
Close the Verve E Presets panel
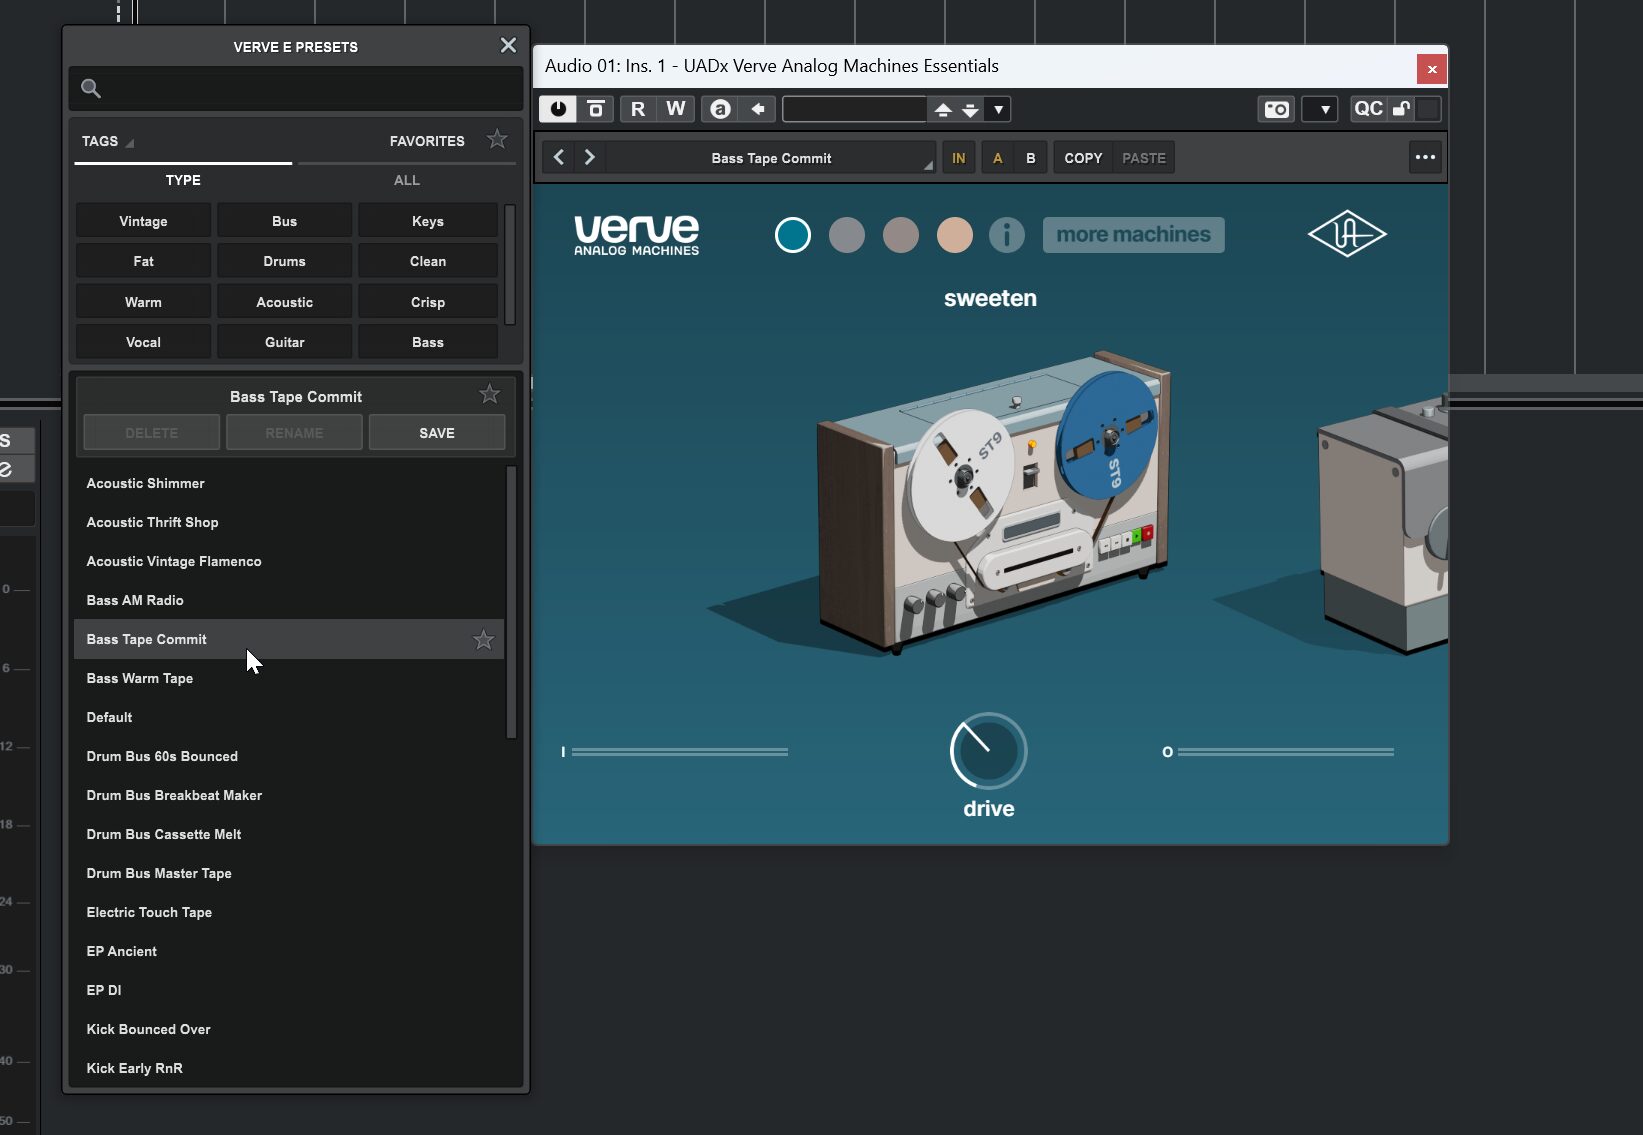pyautogui.click(x=508, y=45)
